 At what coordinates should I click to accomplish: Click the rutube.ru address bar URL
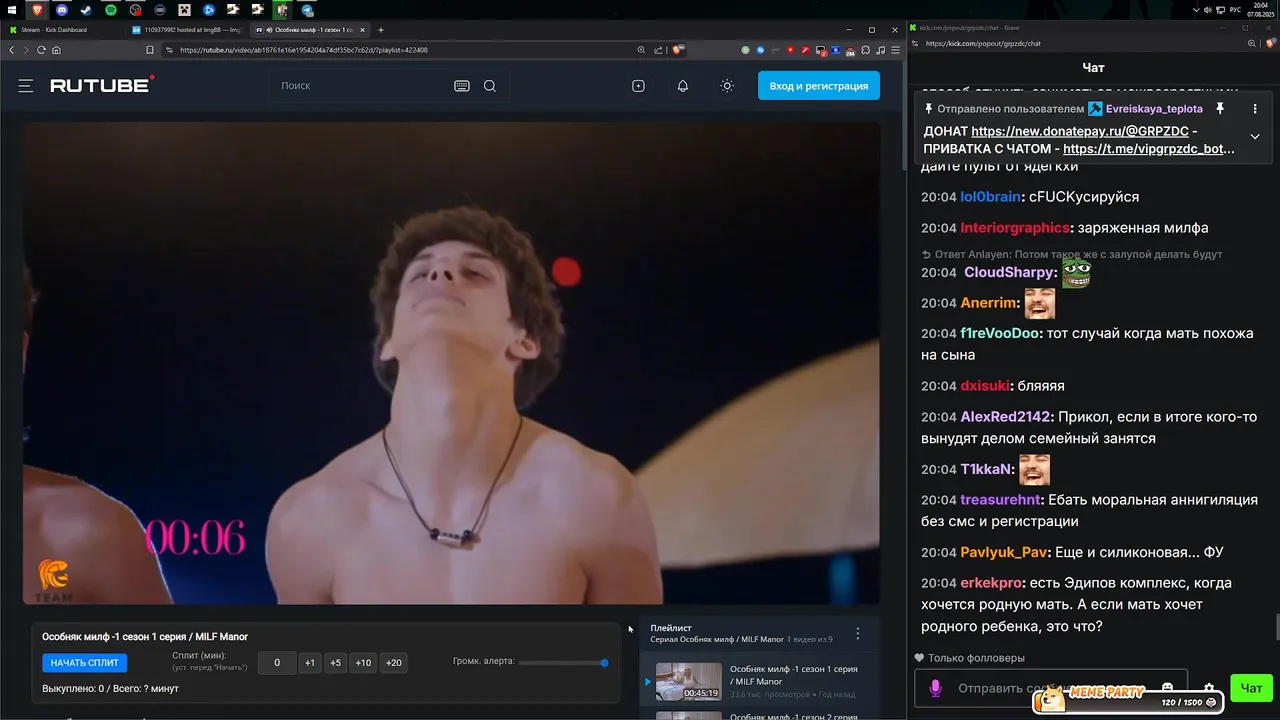(304, 50)
